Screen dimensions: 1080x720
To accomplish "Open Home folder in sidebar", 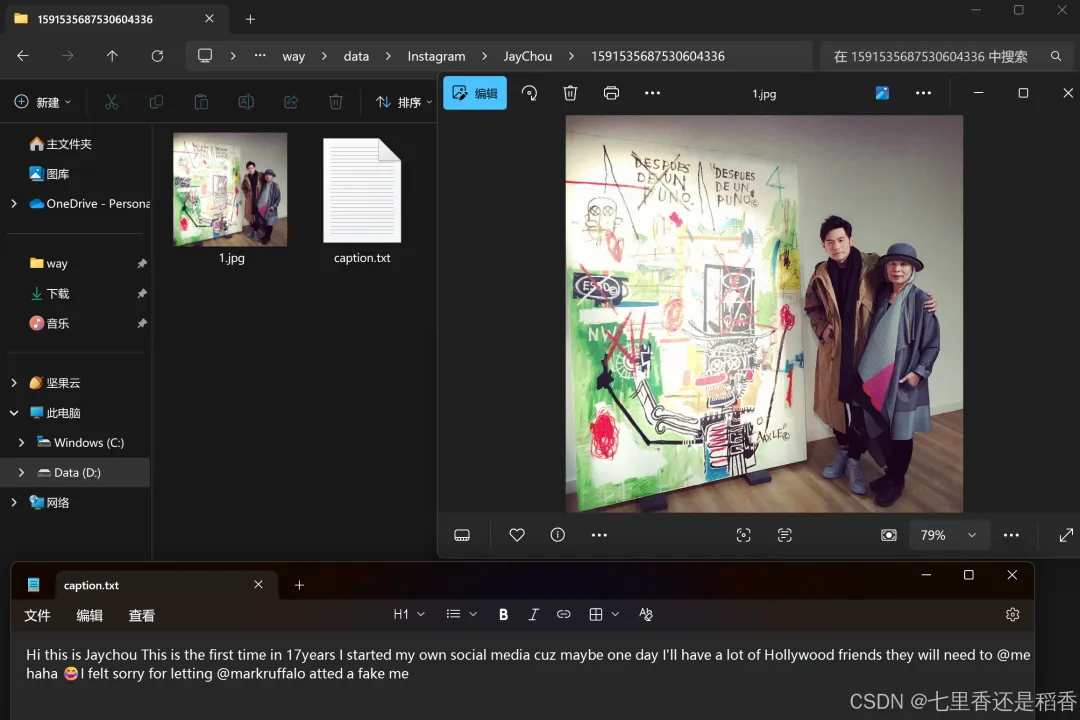I will click(61, 144).
